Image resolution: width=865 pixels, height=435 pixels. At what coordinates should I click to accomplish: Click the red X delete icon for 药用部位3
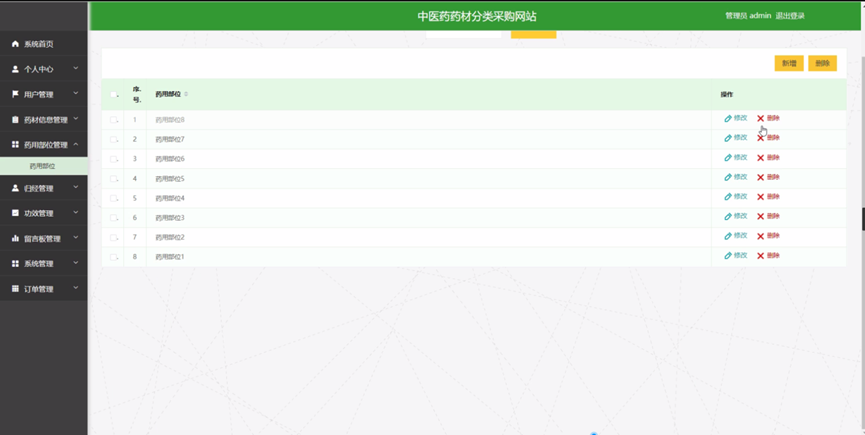click(x=760, y=217)
